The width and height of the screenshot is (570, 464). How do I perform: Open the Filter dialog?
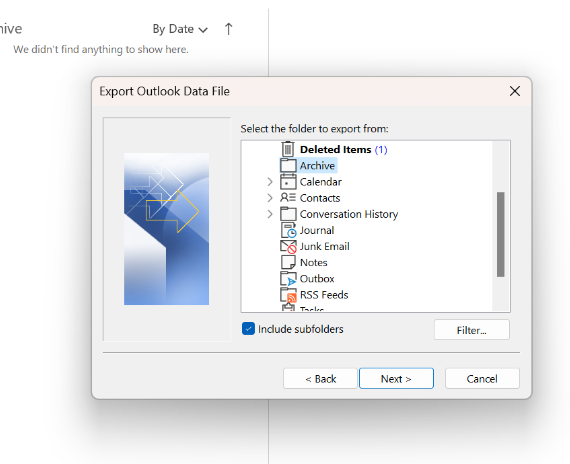click(471, 330)
